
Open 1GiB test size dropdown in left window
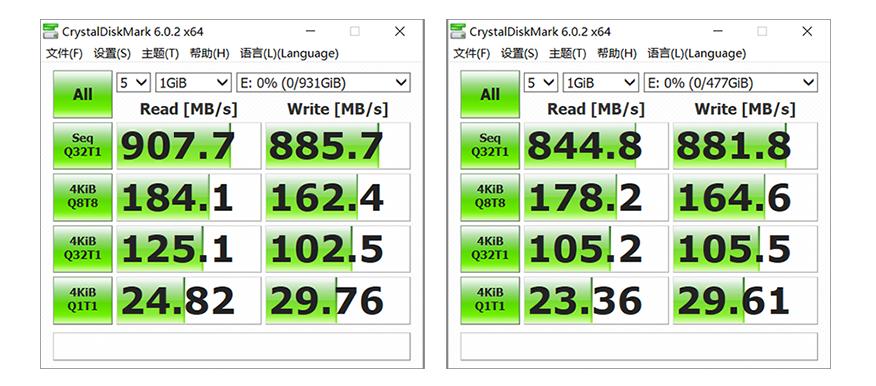193,83
